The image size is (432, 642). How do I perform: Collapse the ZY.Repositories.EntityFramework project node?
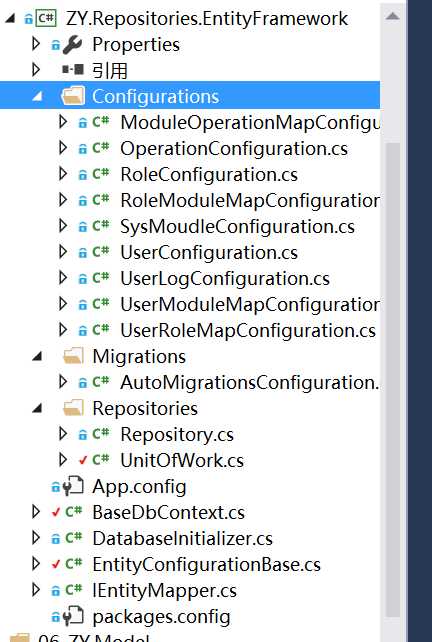click(x=9, y=18)
